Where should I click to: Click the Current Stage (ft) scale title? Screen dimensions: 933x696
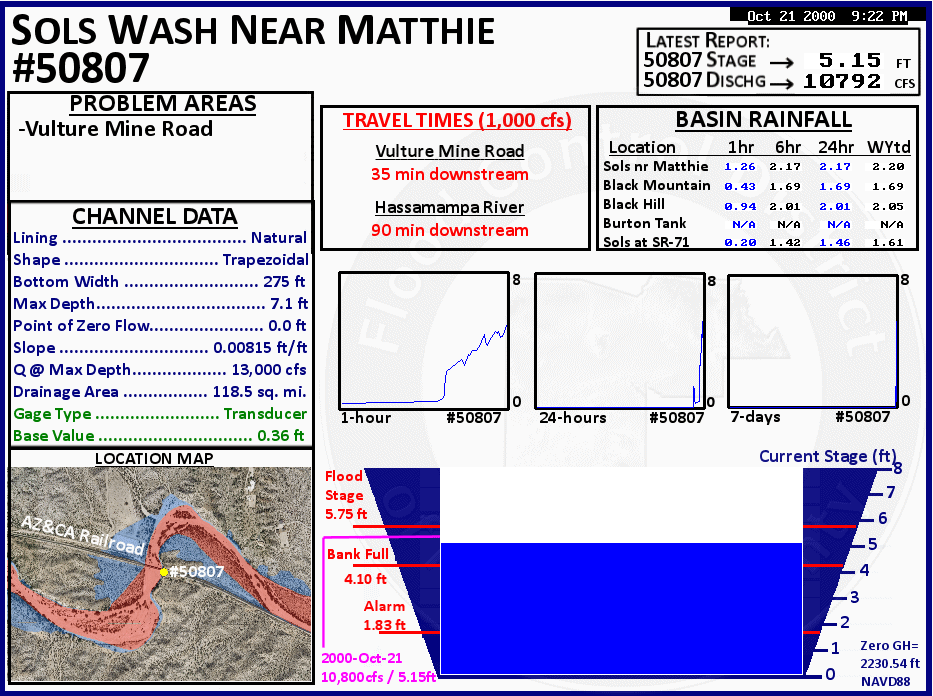coord(828,456)
